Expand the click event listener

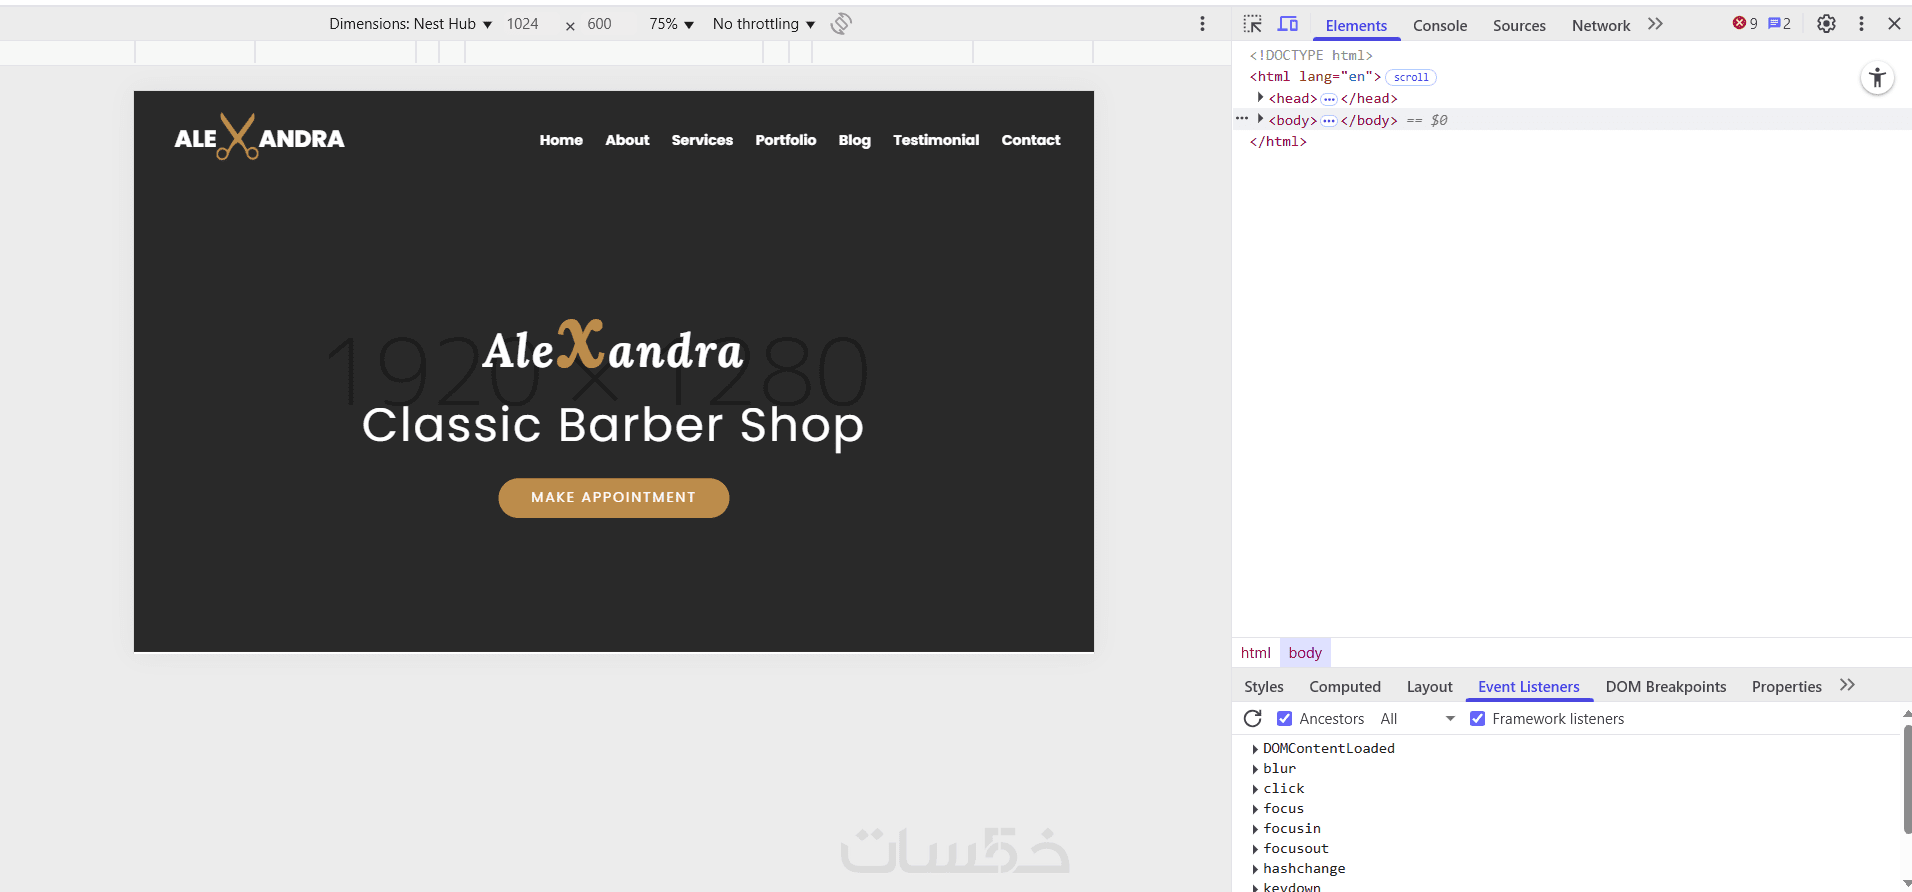pos(1255,789)
